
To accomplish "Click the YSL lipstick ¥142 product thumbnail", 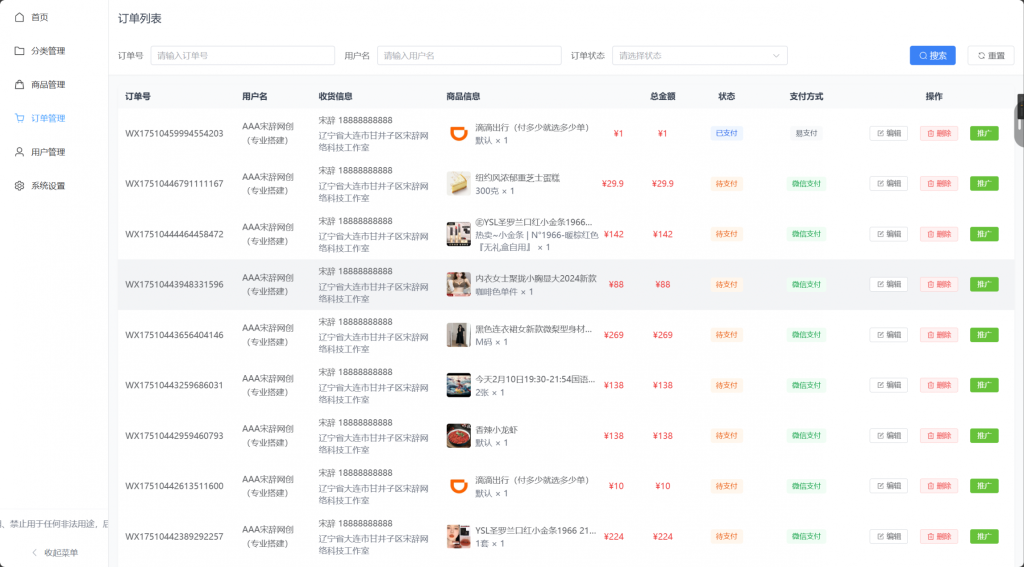I will point(458,234).
